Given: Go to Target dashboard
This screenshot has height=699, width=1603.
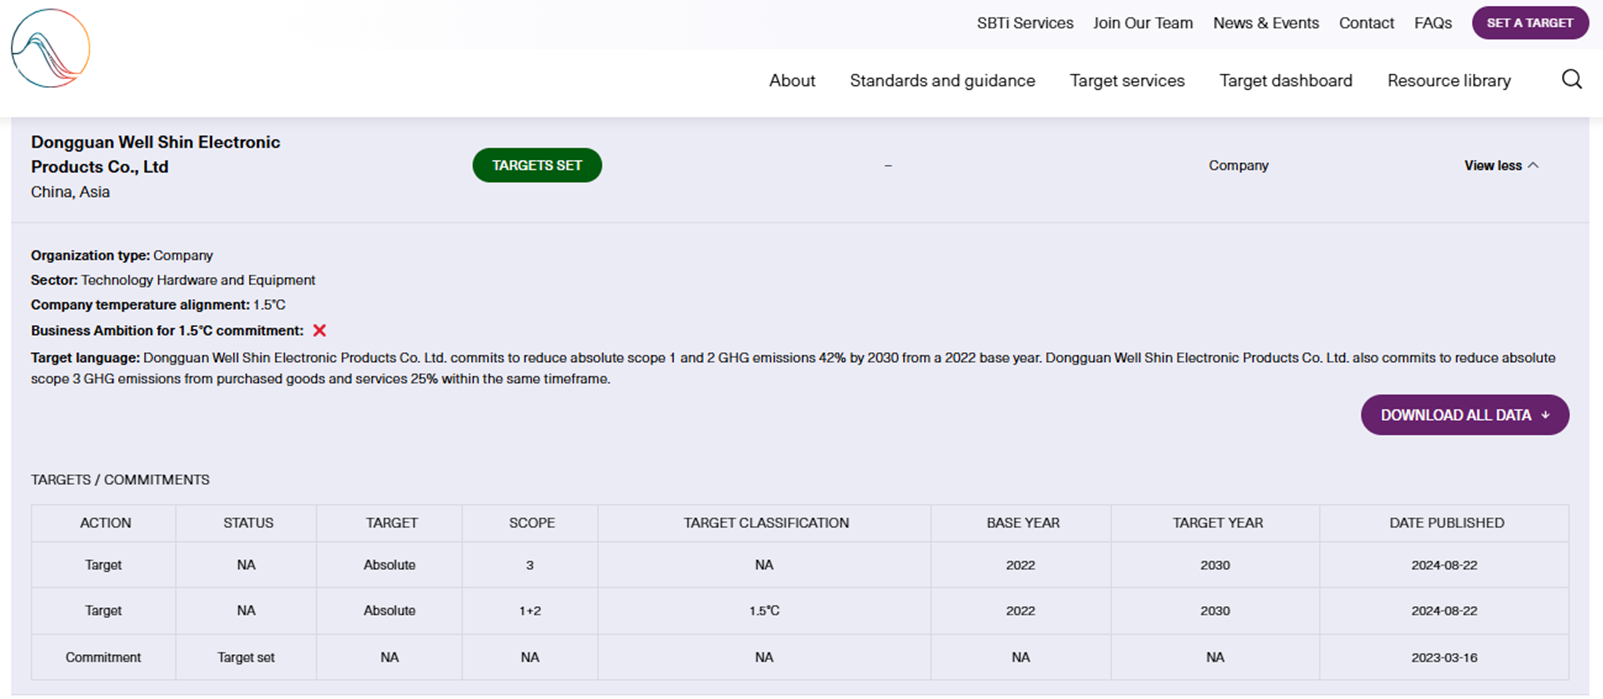Looking at the screenshot, I should (x=1286, y=81).
